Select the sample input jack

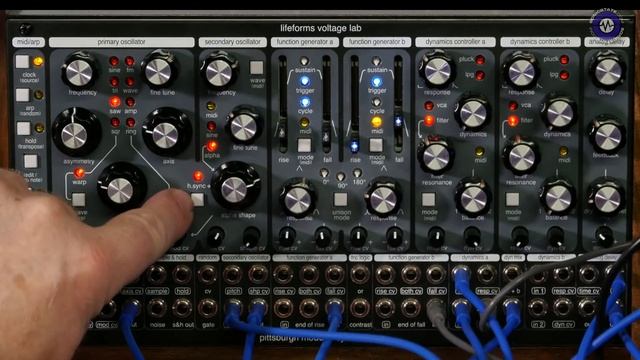click(157, 275)
